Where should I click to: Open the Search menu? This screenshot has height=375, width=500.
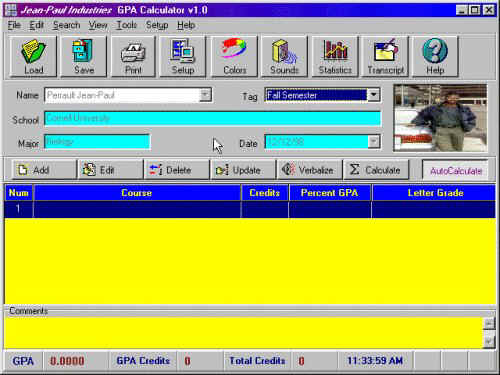coord(66,25)
